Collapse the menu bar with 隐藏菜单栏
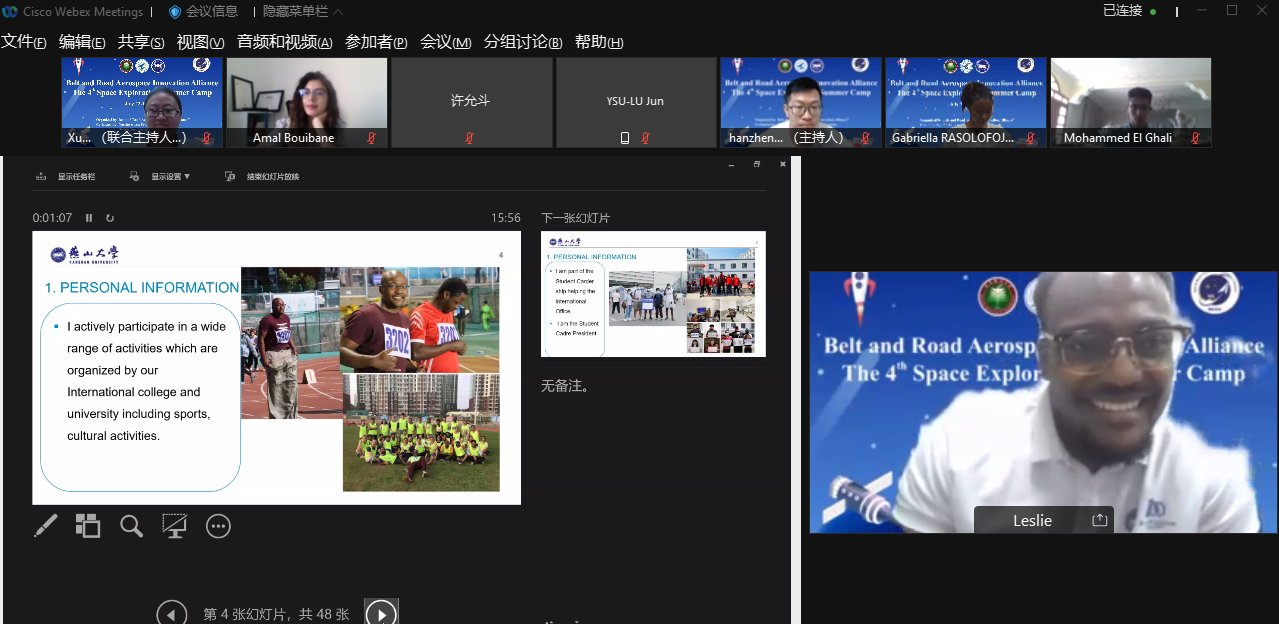Screen dimensions: 1279x624 pos(302,11)
